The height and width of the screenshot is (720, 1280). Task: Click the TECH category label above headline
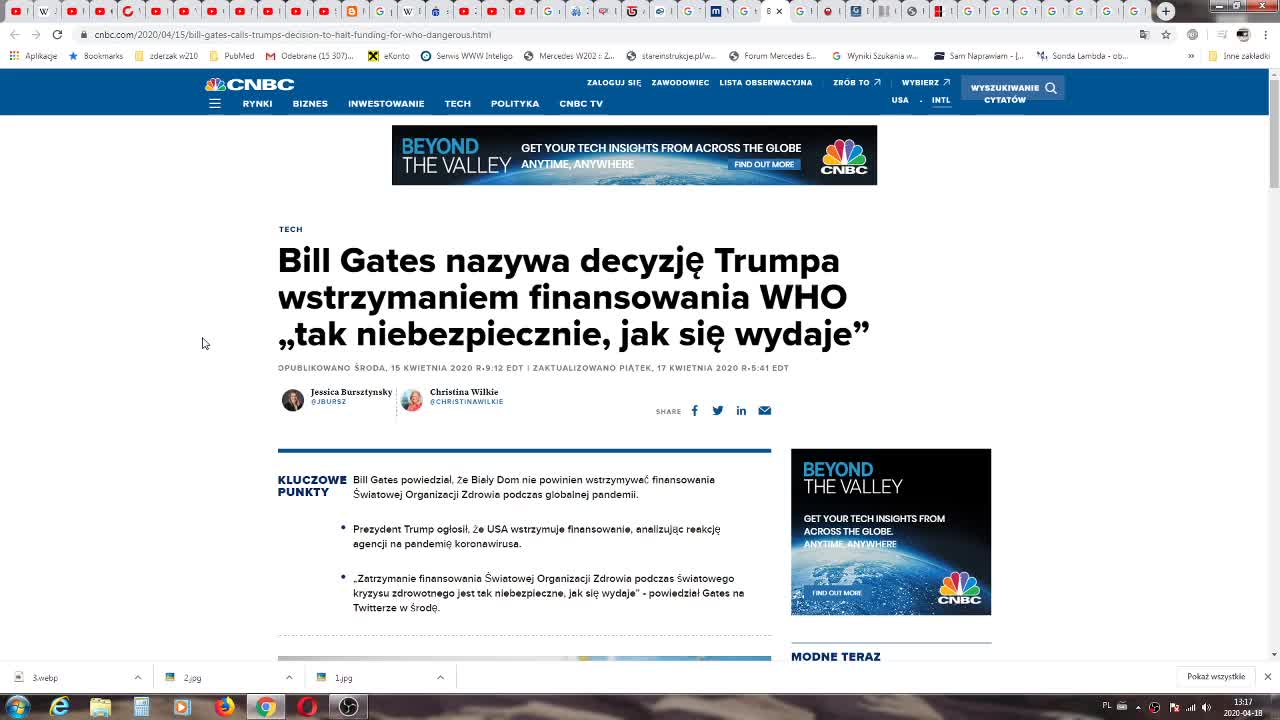[x=290, y=229]
